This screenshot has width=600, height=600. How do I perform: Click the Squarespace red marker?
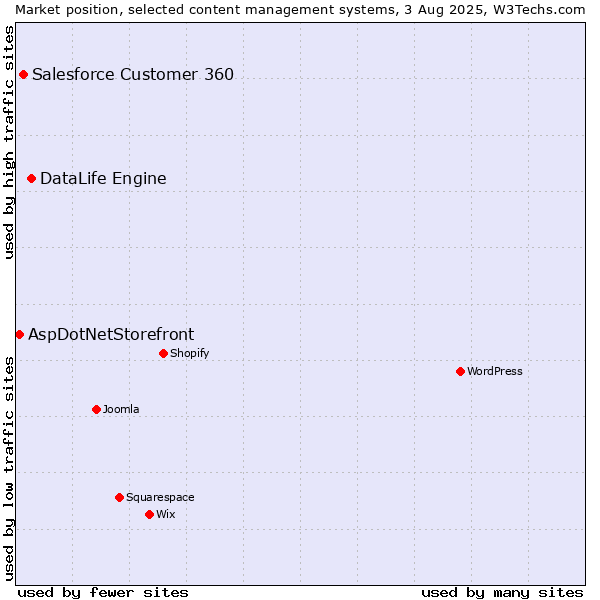click(x=119, y=497)
